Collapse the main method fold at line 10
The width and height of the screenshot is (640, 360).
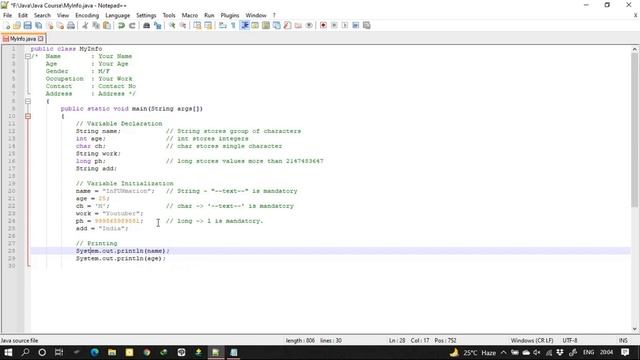28,116
